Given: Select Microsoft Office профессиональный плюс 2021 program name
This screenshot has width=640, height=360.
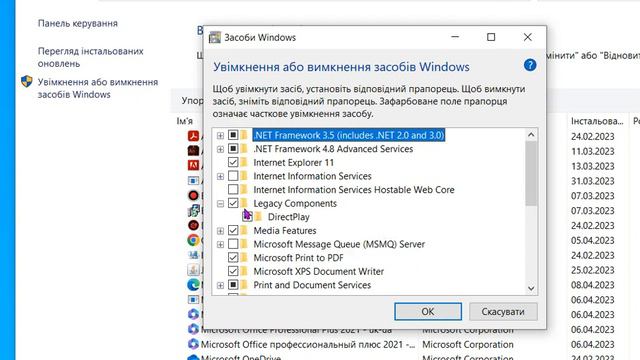Looking at the screenshot, I should tap(308, 344).
